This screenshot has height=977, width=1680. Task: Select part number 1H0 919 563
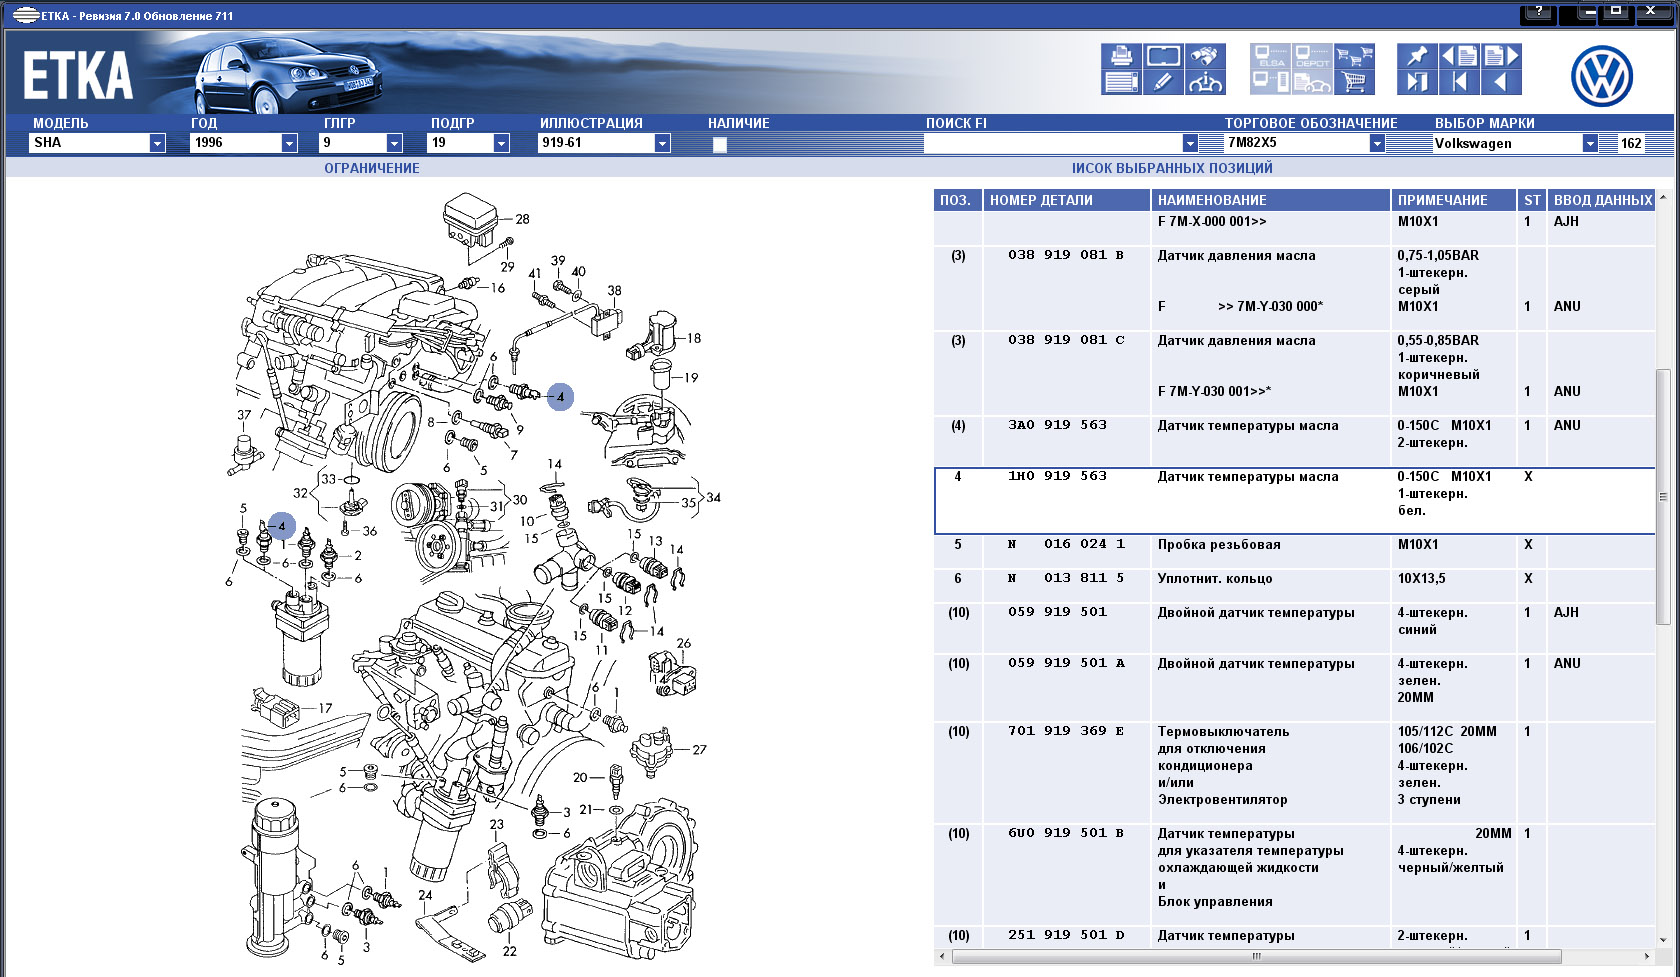1057,476
